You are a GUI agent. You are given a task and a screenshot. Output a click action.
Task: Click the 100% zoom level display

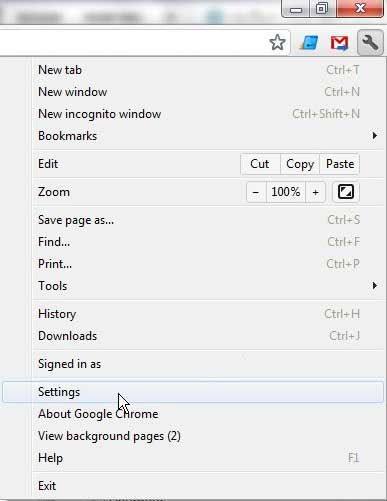[286, 192]
